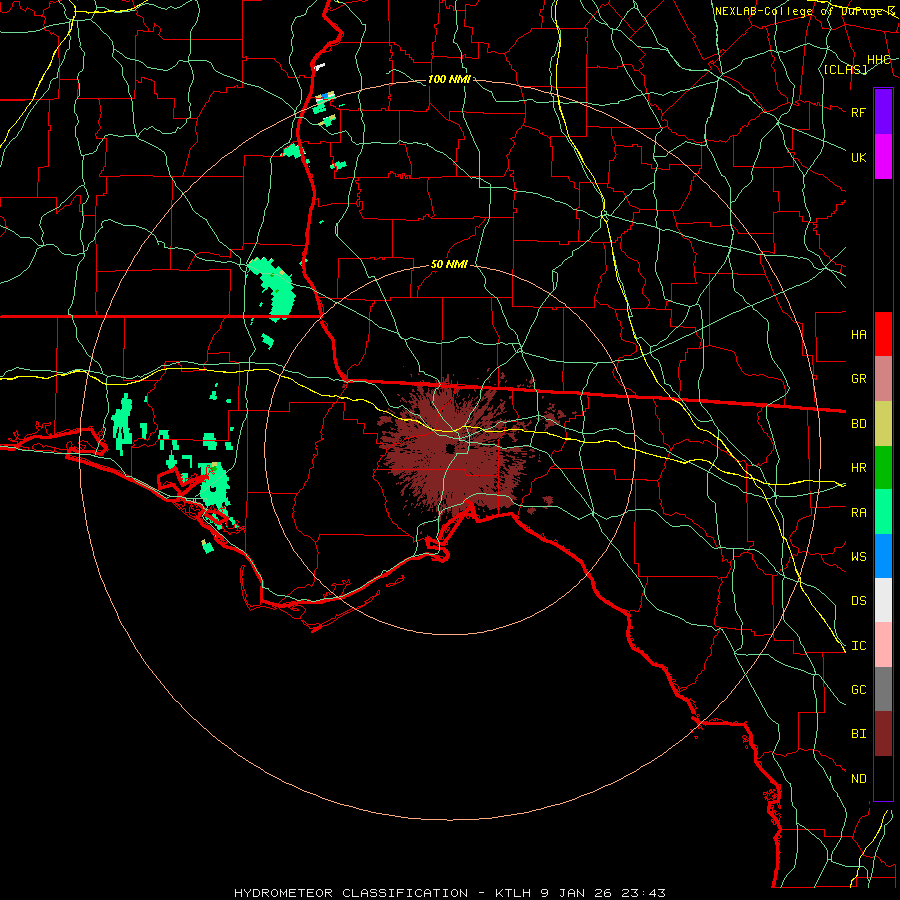
Task: Click the UK legend label
Action: [859, 157]
